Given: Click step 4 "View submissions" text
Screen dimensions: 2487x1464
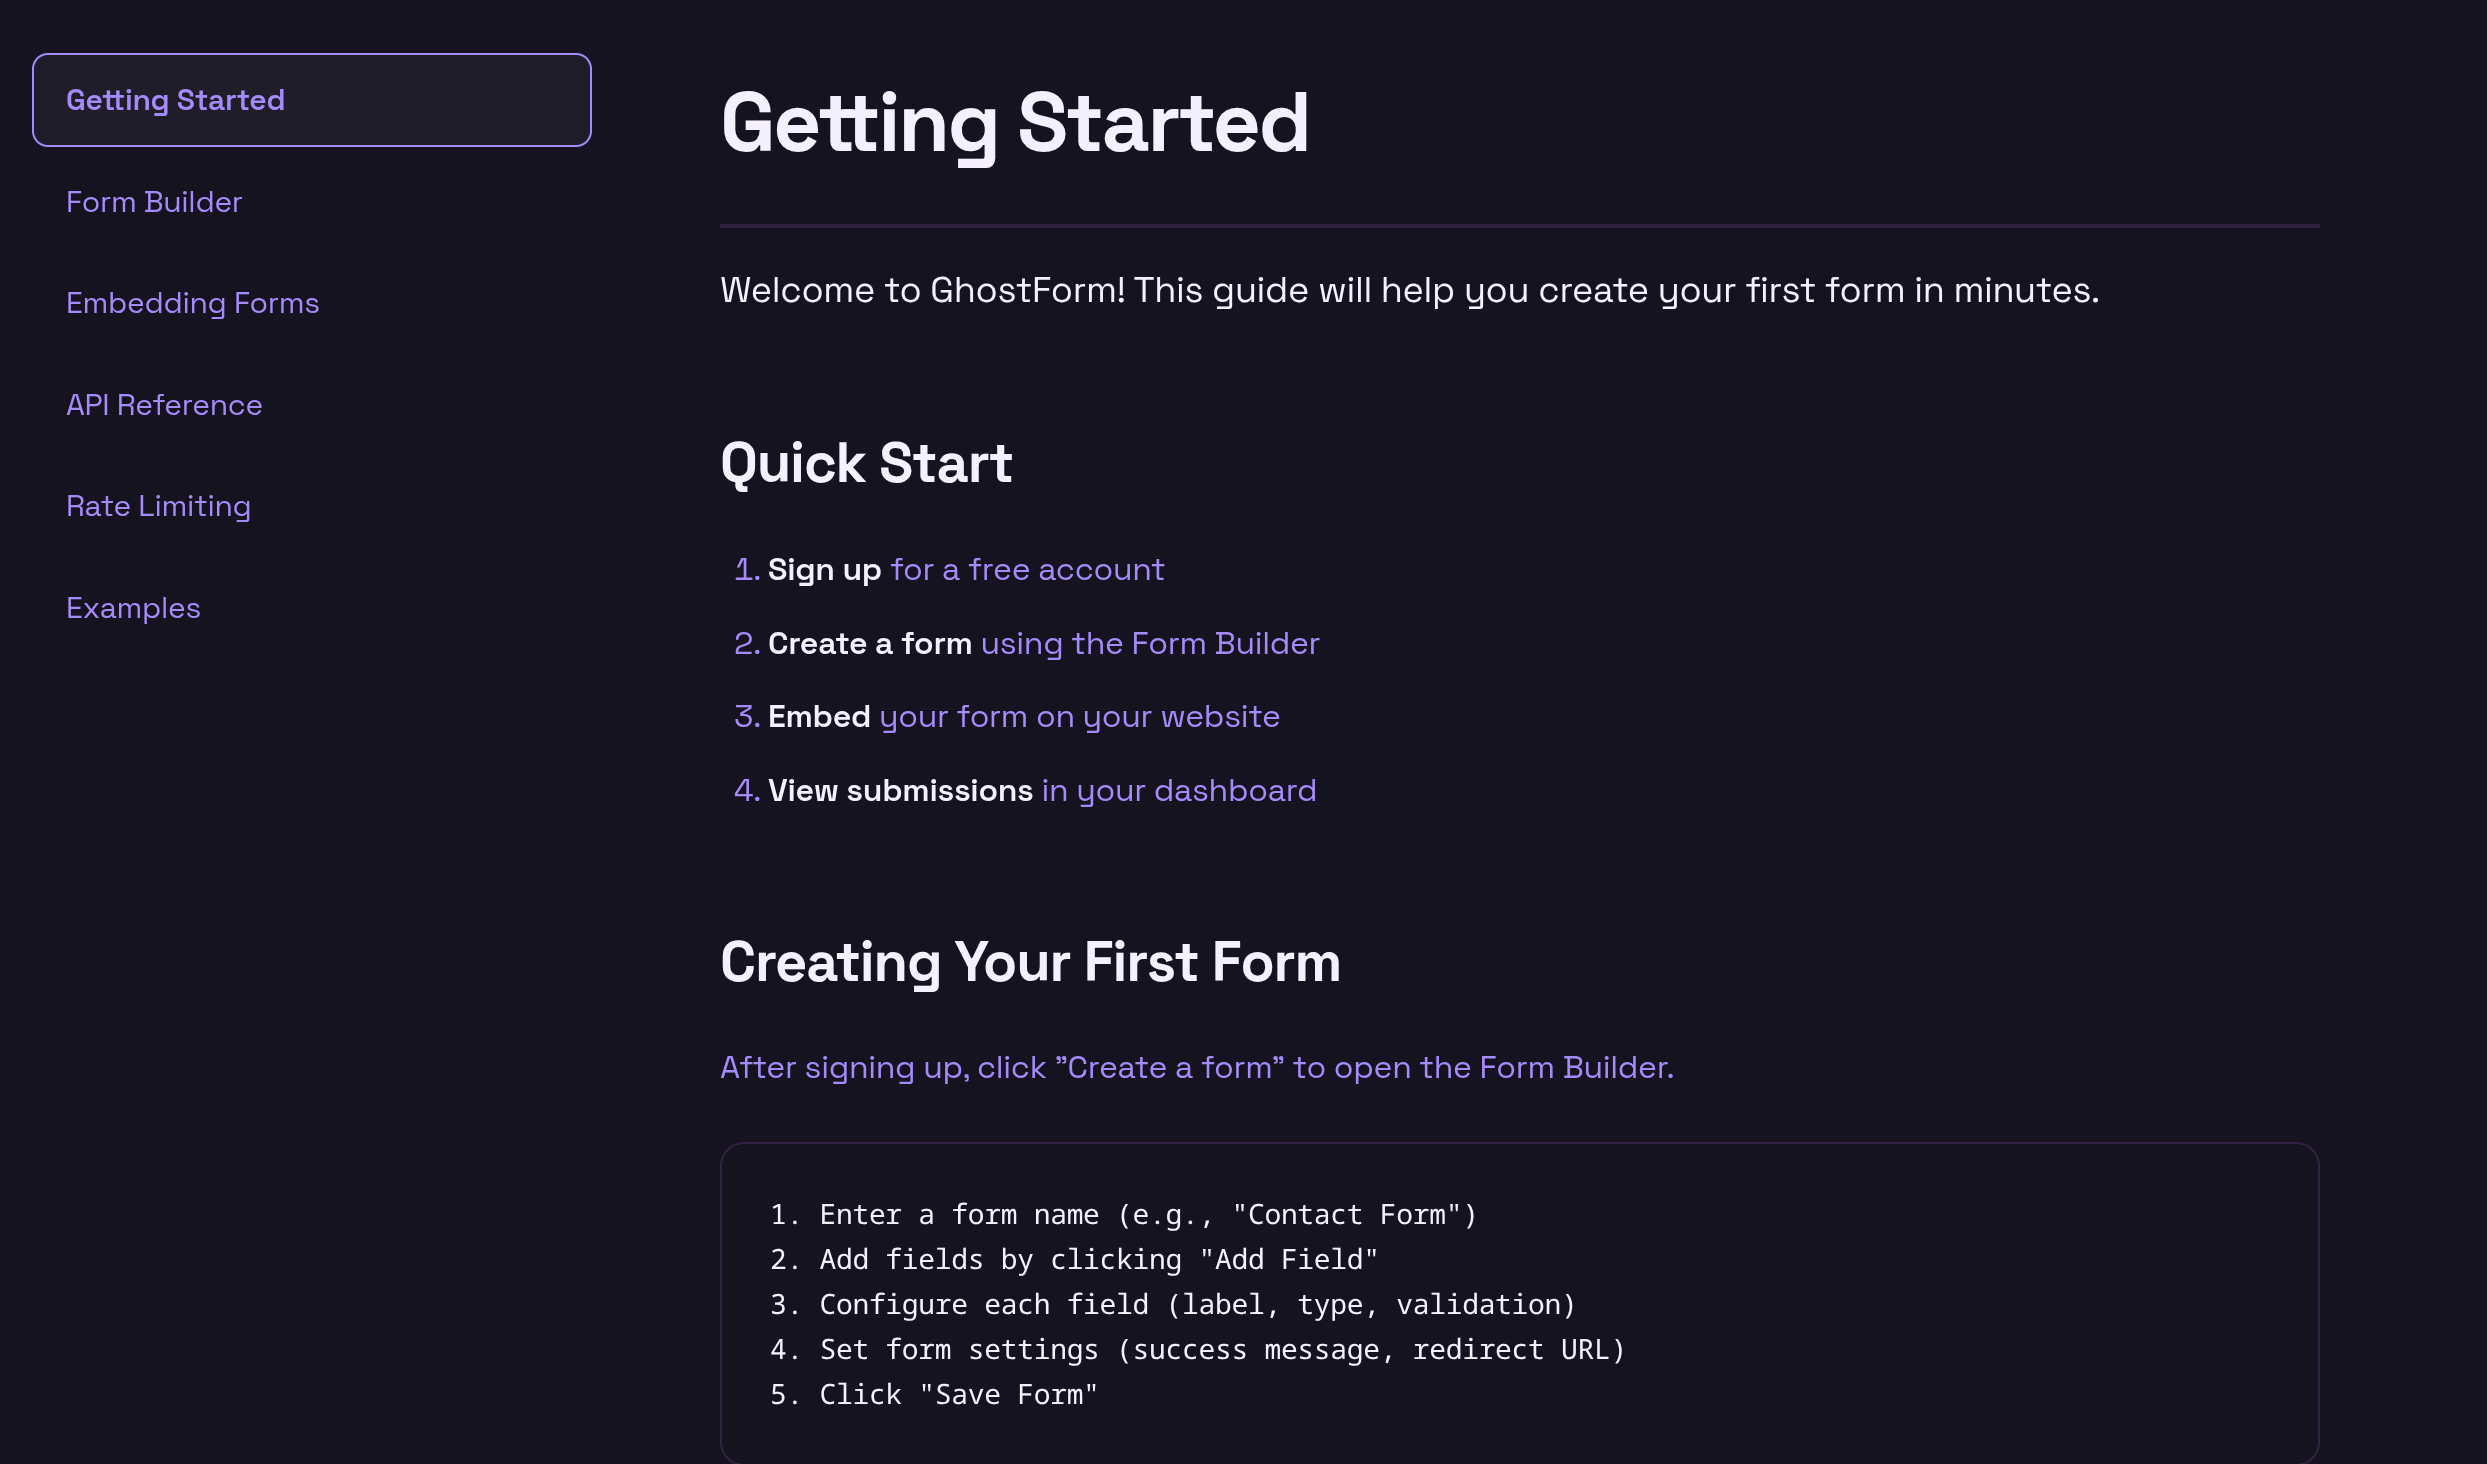Looking at the screenshot, I should pos(900,790).
